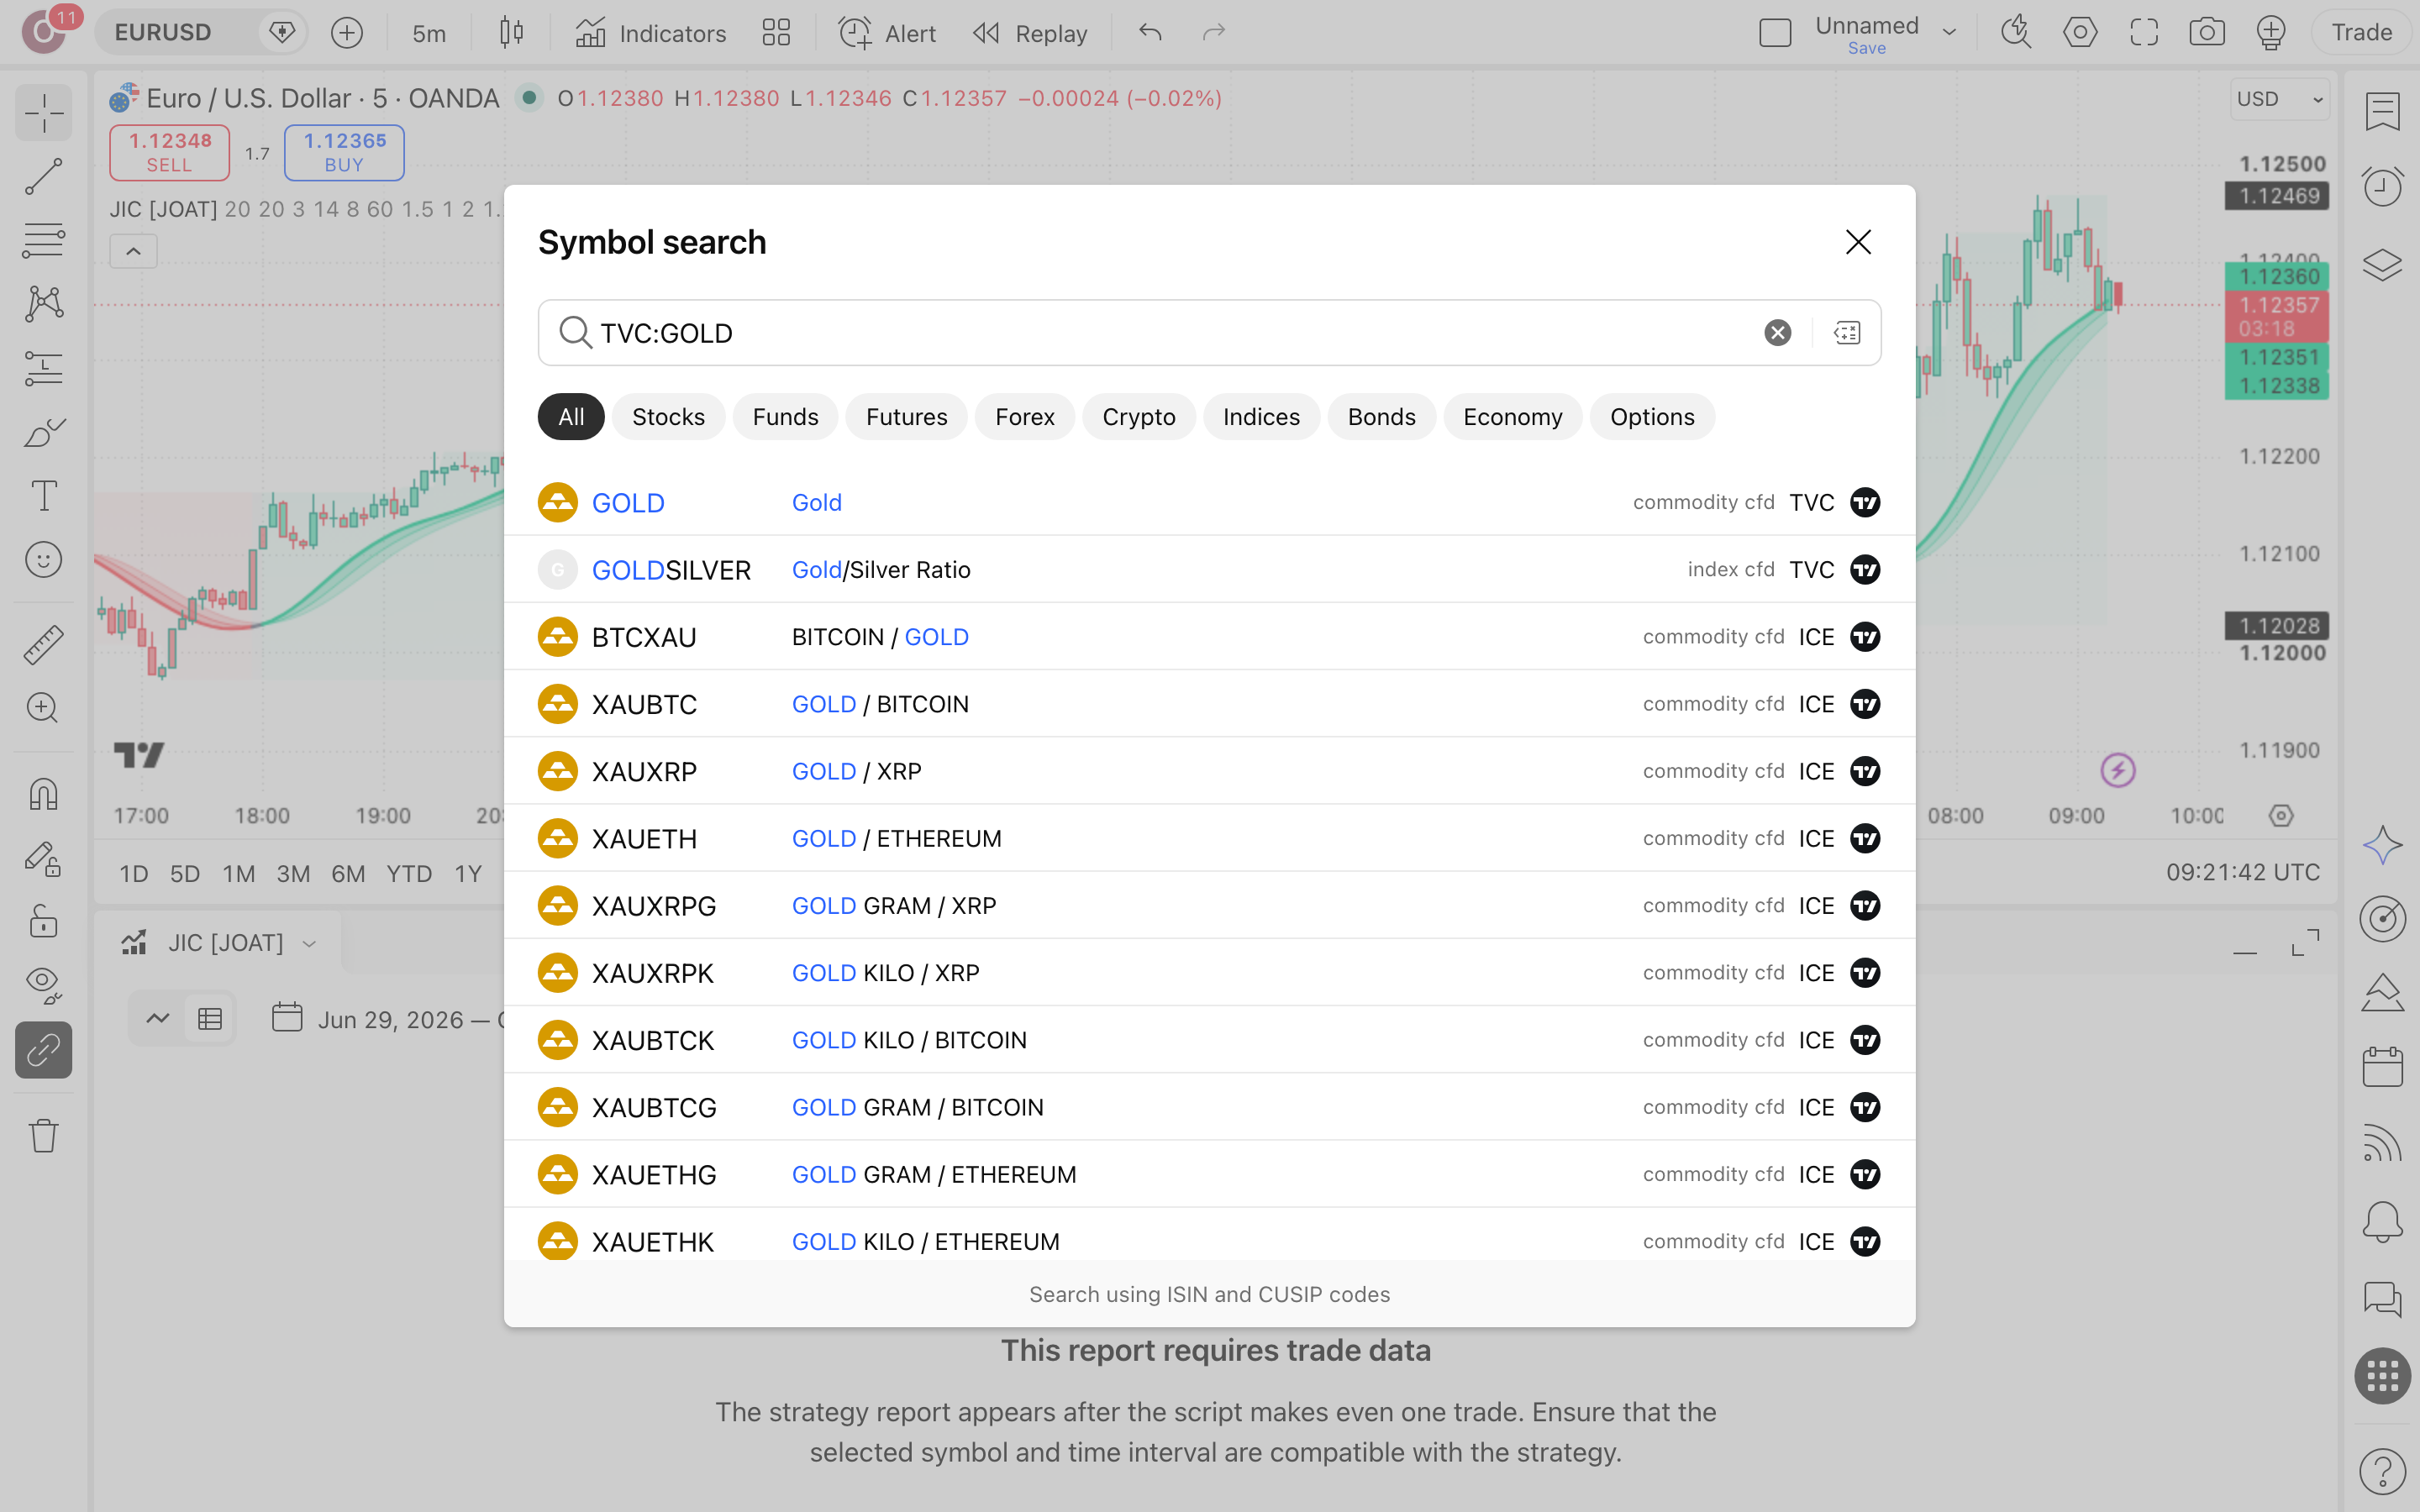Select the Measure ruler tool
Screen dimensions: 2420x1512
43,644
